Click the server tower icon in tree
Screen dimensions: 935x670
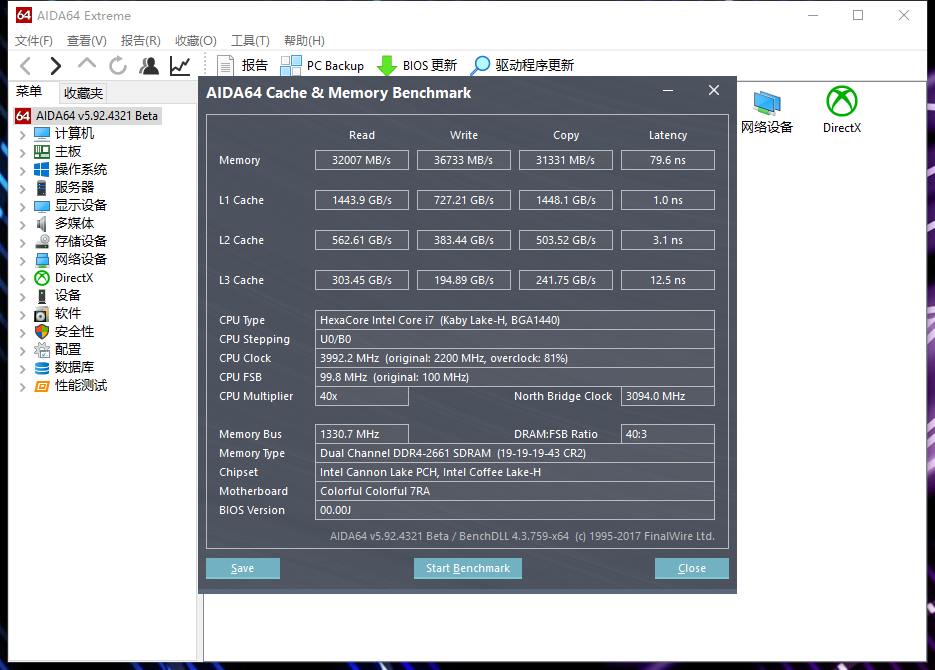click(42, 188)
